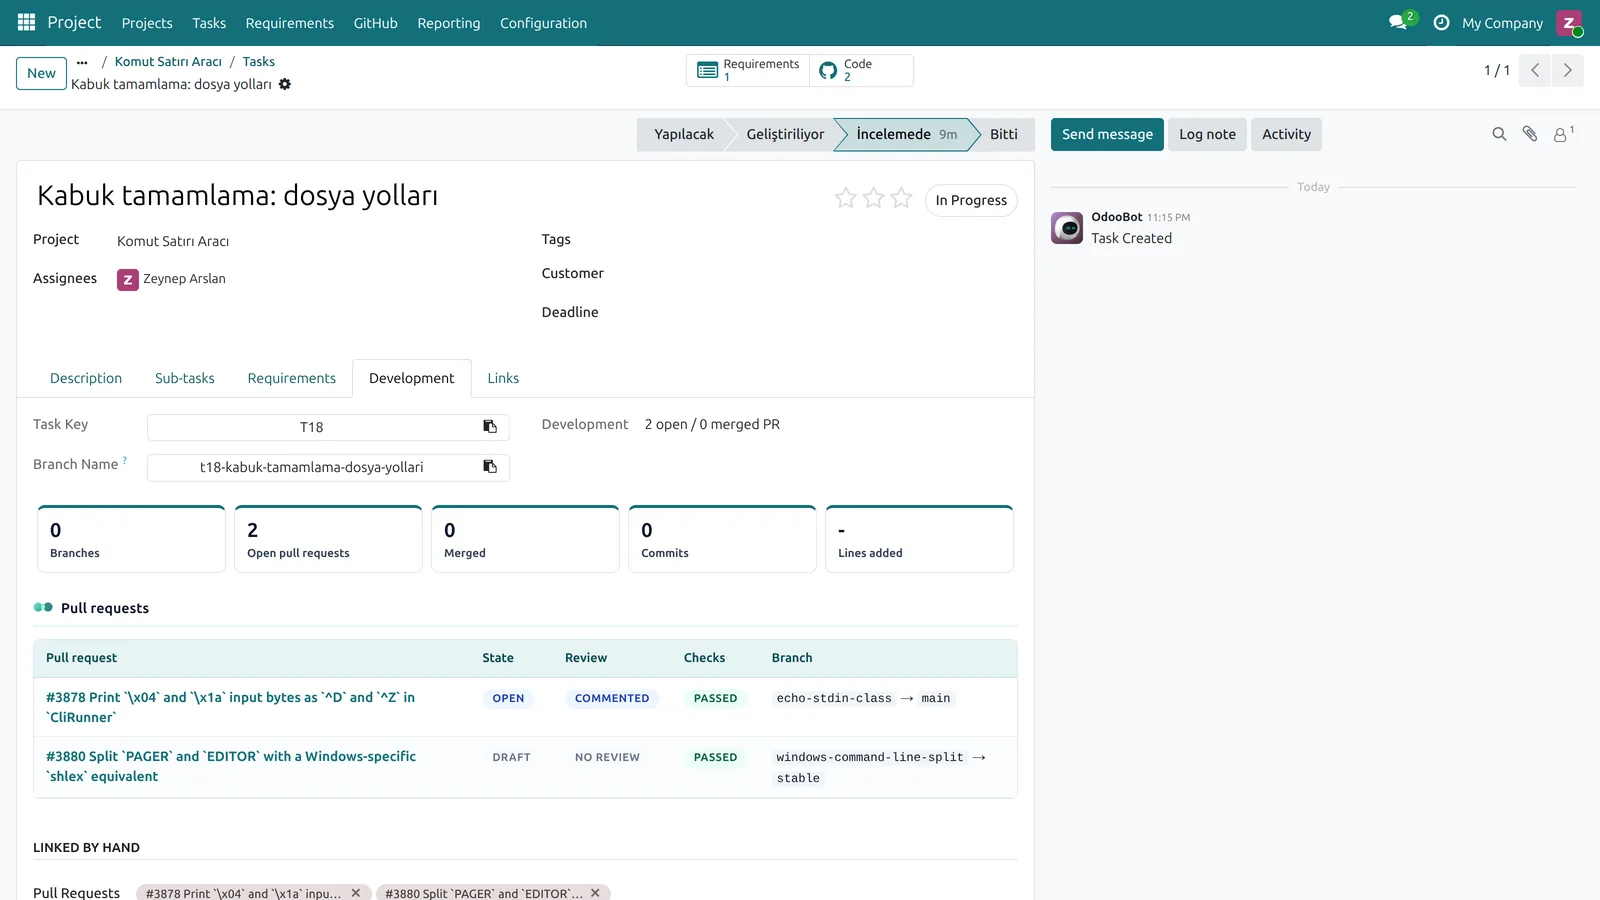This screenshot has height=900, width=1600.
Task: Search chatter messages magnifier icon
Action: click(x=1499, y=134)
